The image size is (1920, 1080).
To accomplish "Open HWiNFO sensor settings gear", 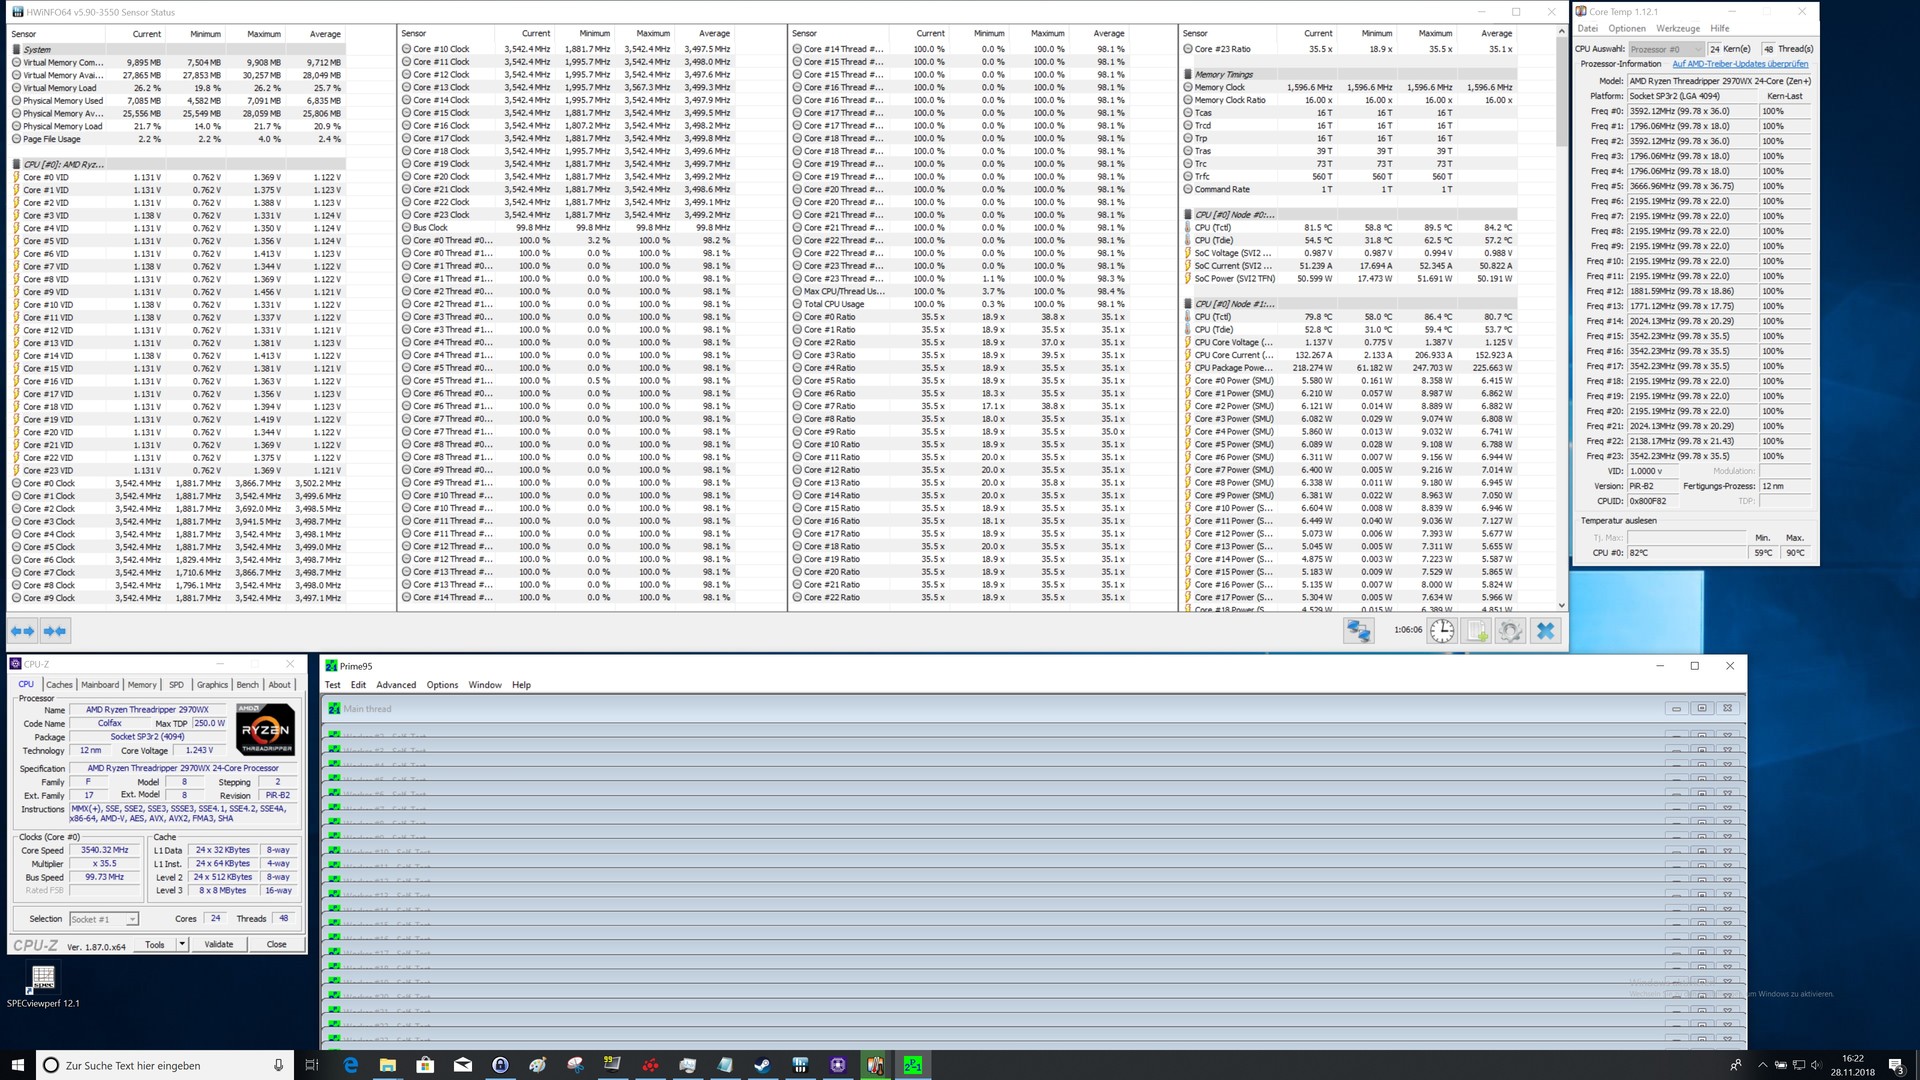I will (x=1510, y=631).
